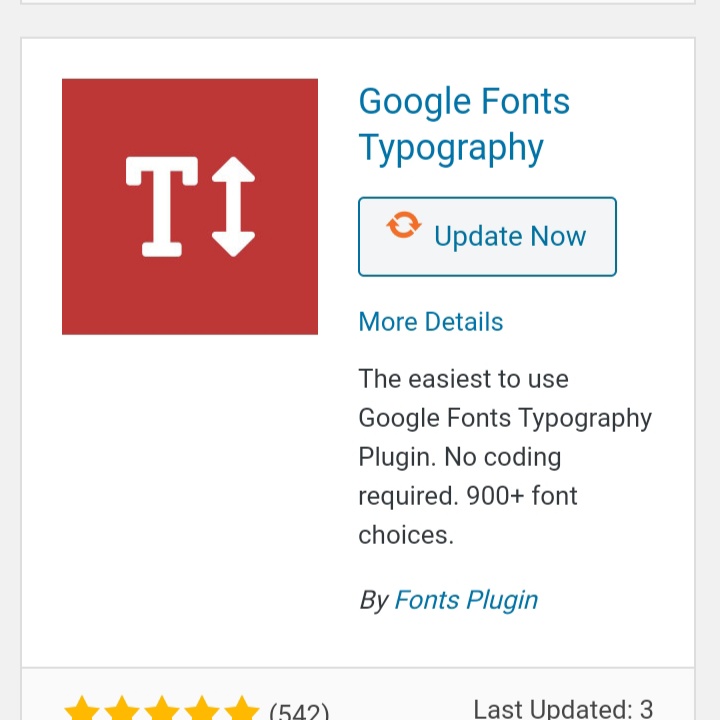Viewport: 720px width, 720px height.
Task: Click the fourth rating star
Action: pyautogui.click(x=202, y=711)
